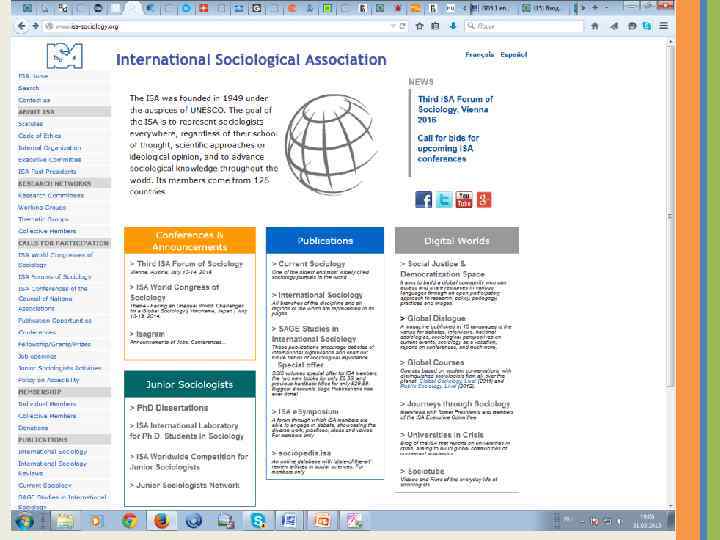This screenshot has height=540, width=720.
Task: Click the browser Back arrow button
Action: pyautogui.click(x=21, y=26)
